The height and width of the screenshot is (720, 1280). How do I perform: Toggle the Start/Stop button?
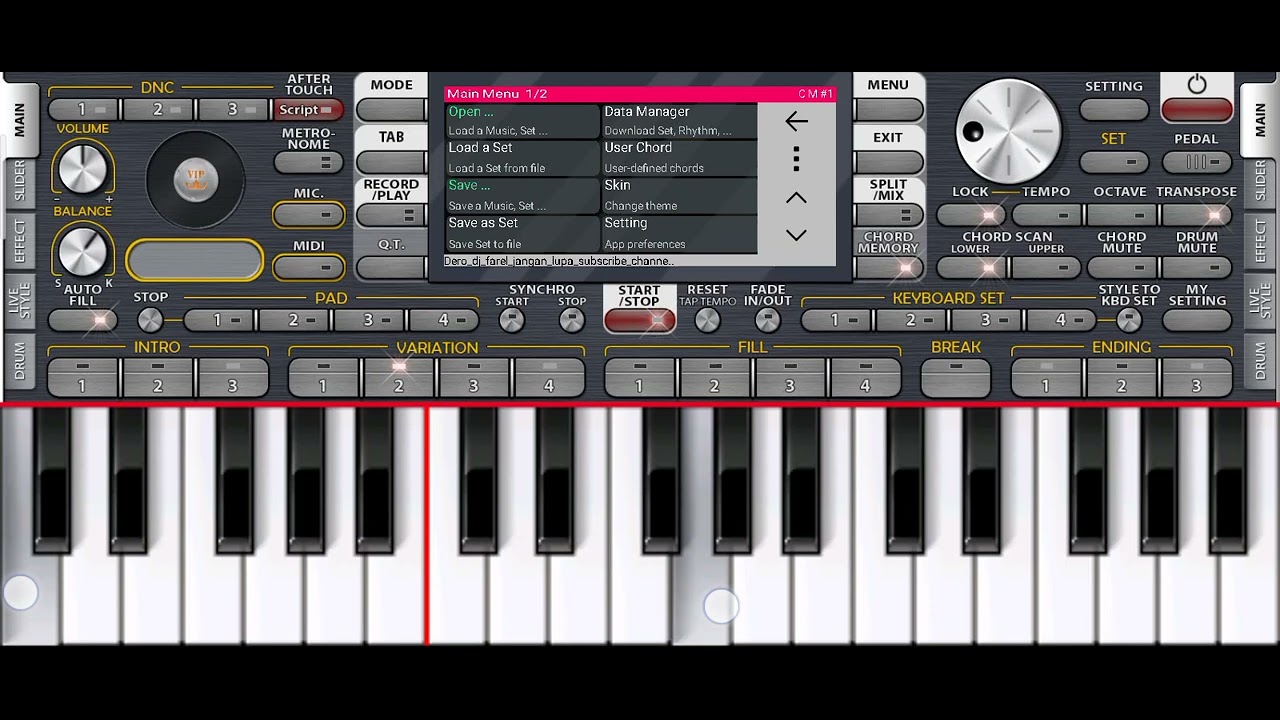tap(639, 320)
